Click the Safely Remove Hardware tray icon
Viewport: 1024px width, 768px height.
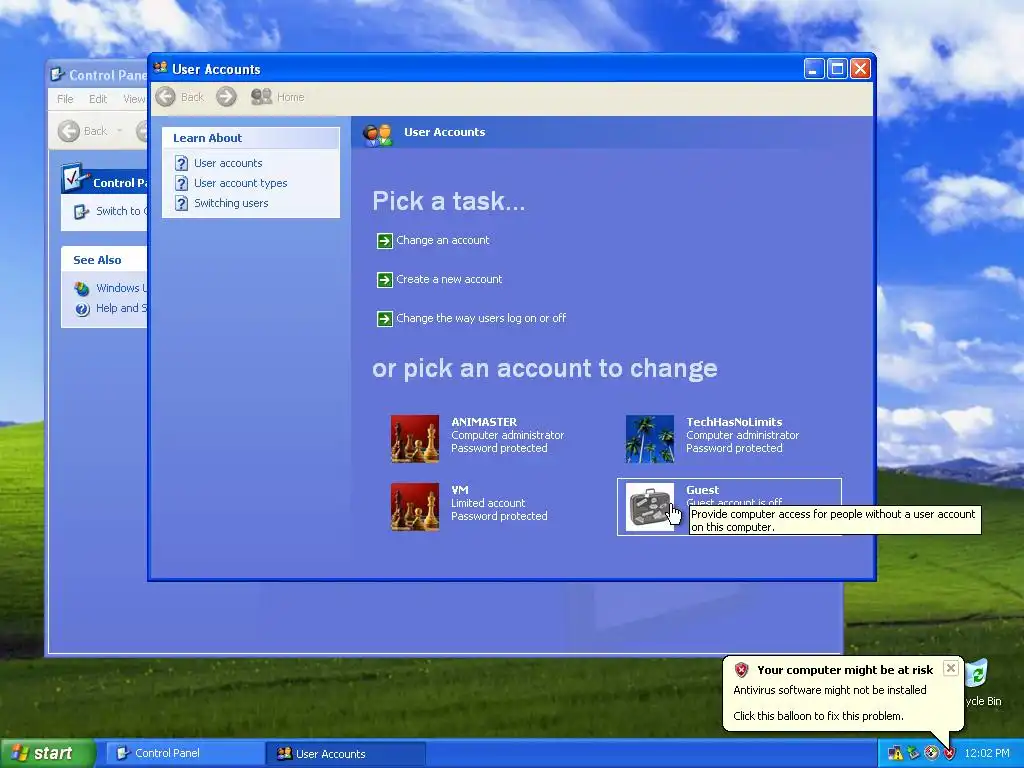tap(914, 754)
